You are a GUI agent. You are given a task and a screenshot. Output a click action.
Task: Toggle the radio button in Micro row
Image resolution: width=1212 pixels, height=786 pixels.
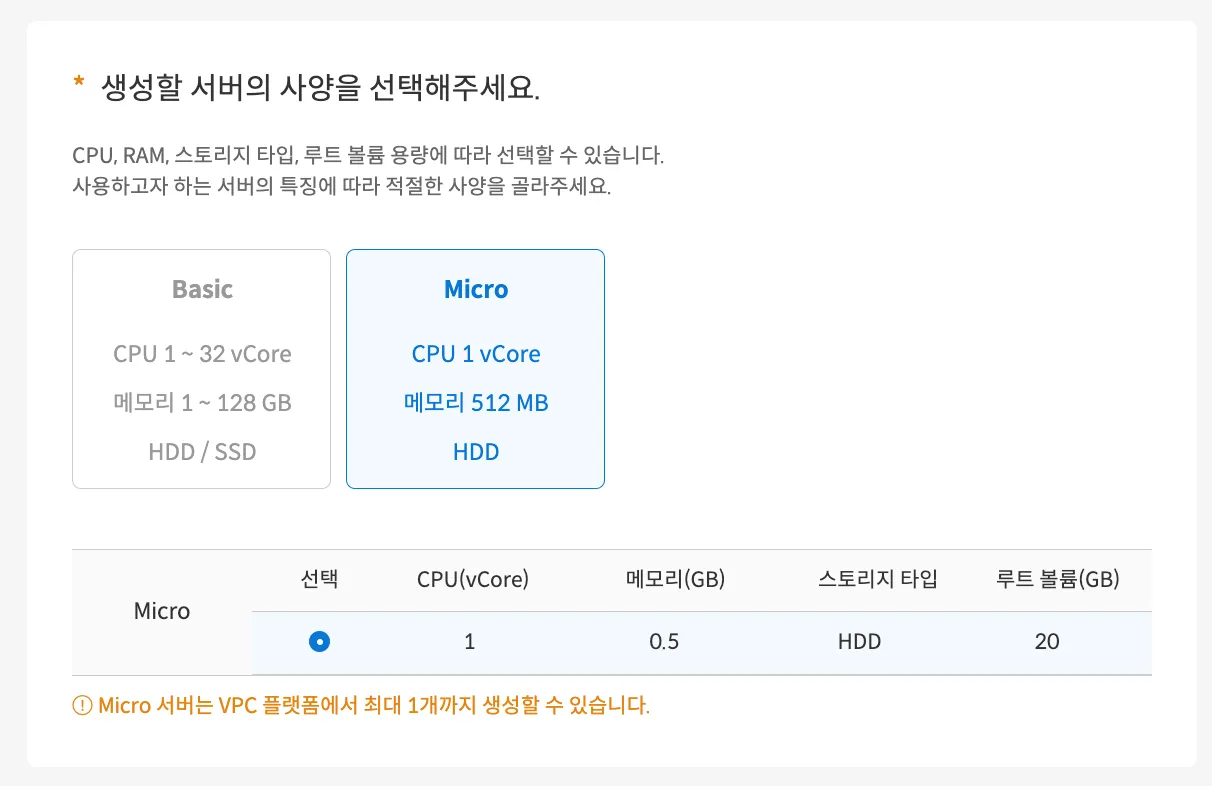(319, 642)
